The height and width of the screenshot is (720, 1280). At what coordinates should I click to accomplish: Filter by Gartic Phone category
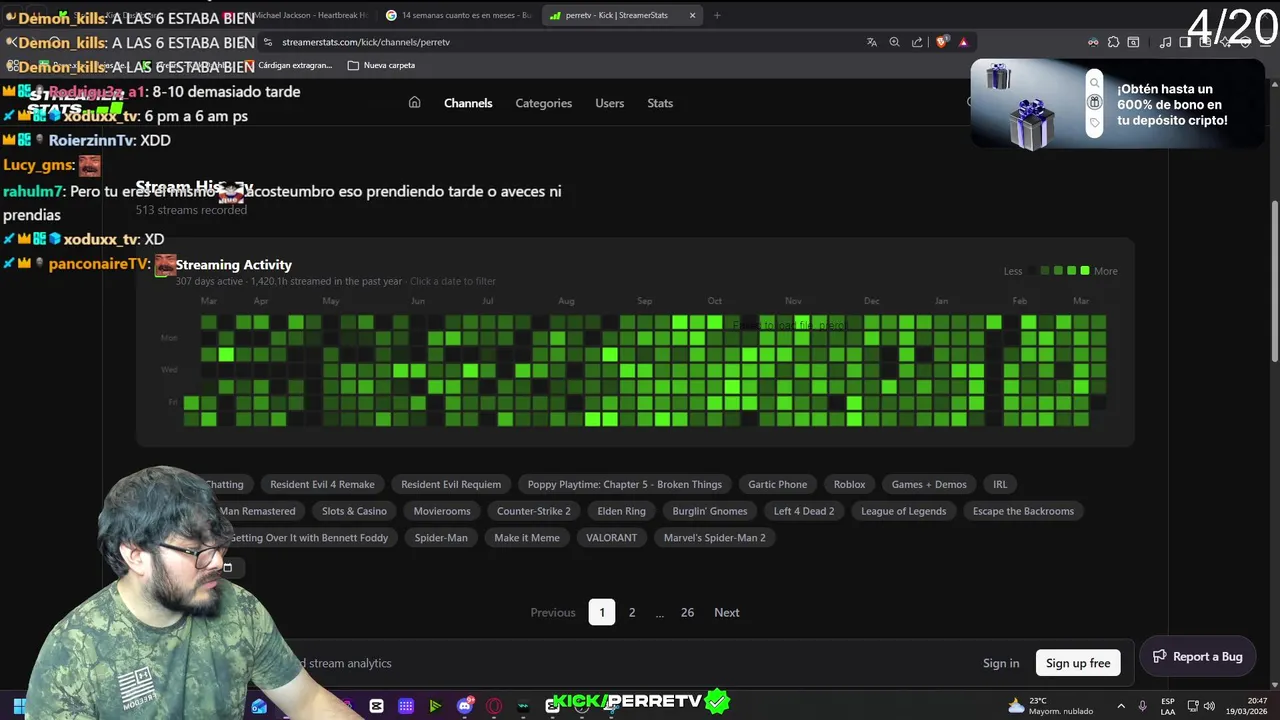pos(778,484)
